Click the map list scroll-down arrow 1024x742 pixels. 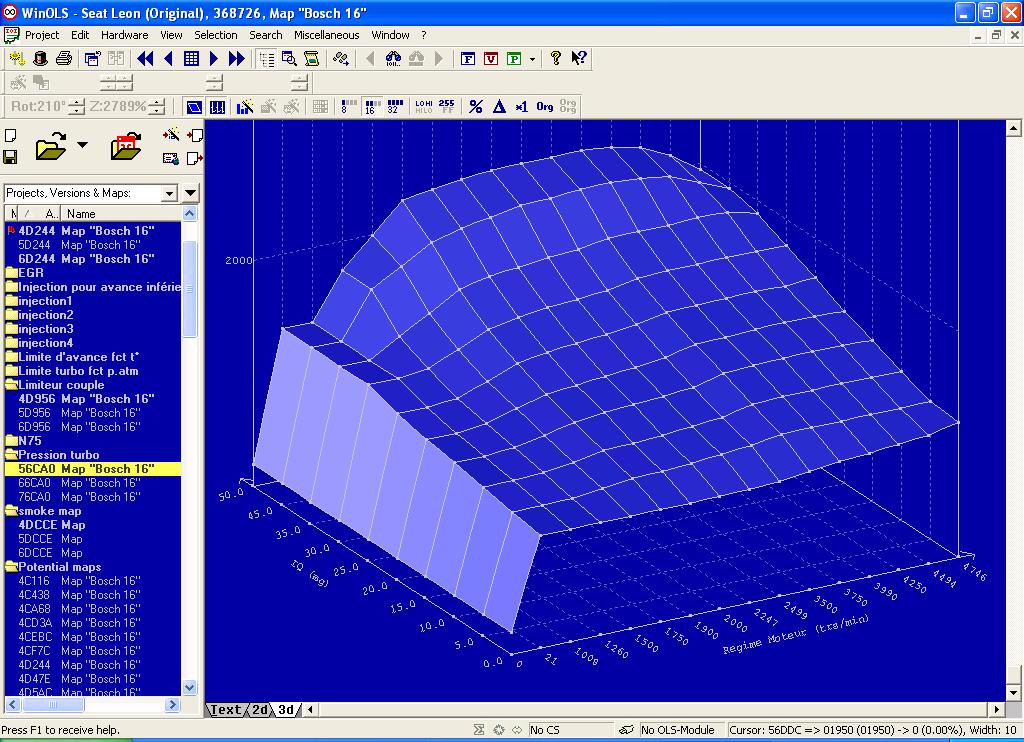coord(189,687)
